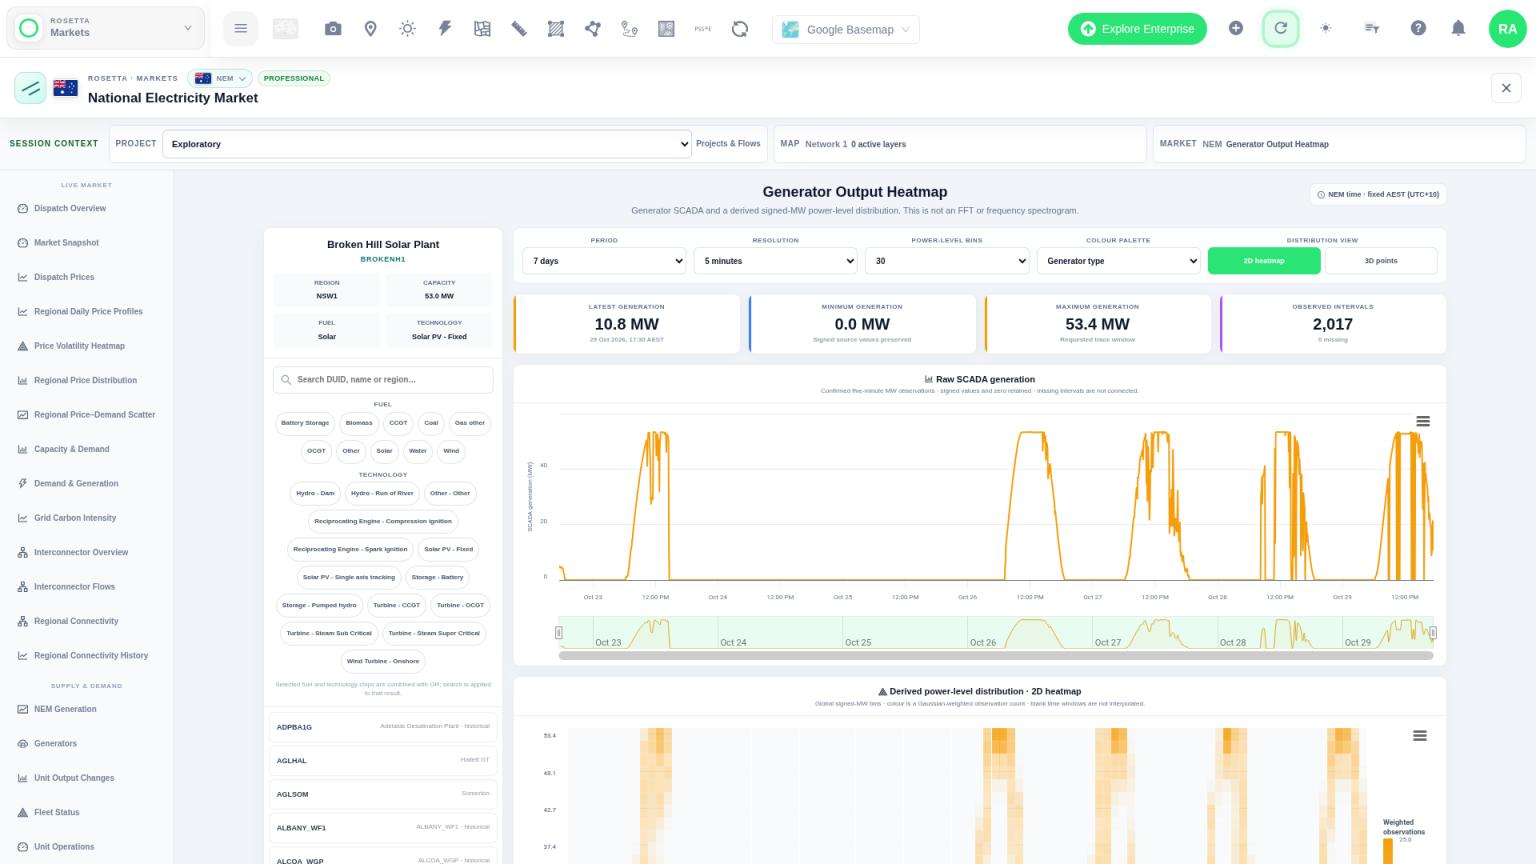Click the DUID search input field
1536x864 pixels.
(x=383, y=380)
